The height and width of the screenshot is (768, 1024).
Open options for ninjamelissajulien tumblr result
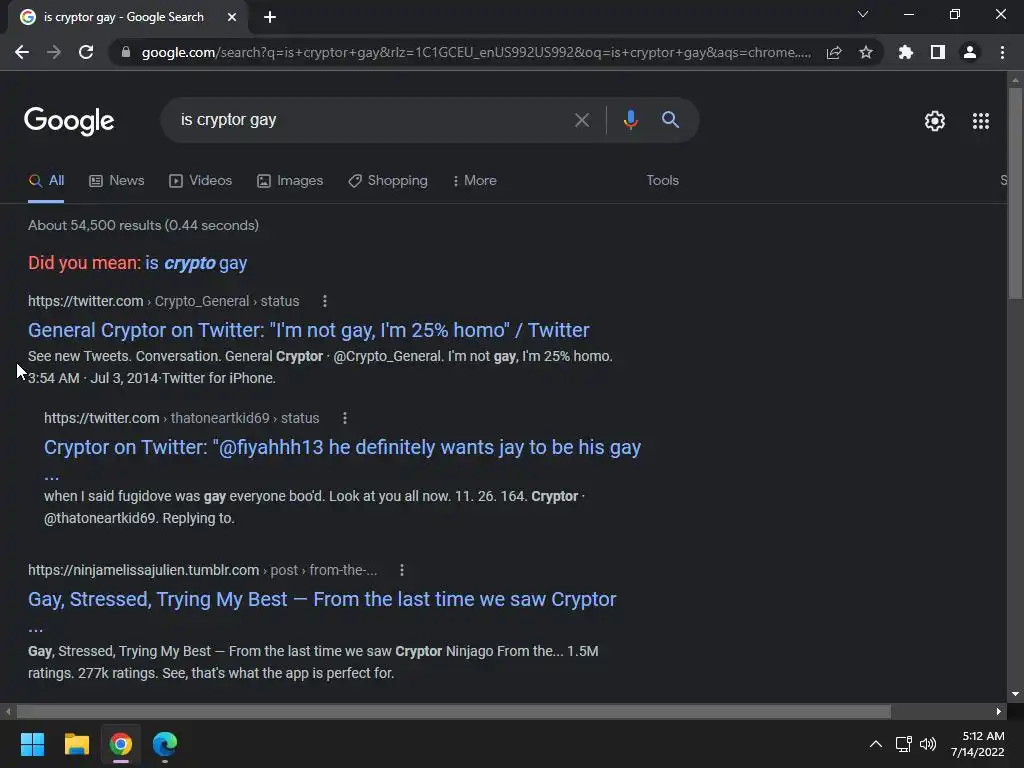pyautogui.click(x=402, y=570)
